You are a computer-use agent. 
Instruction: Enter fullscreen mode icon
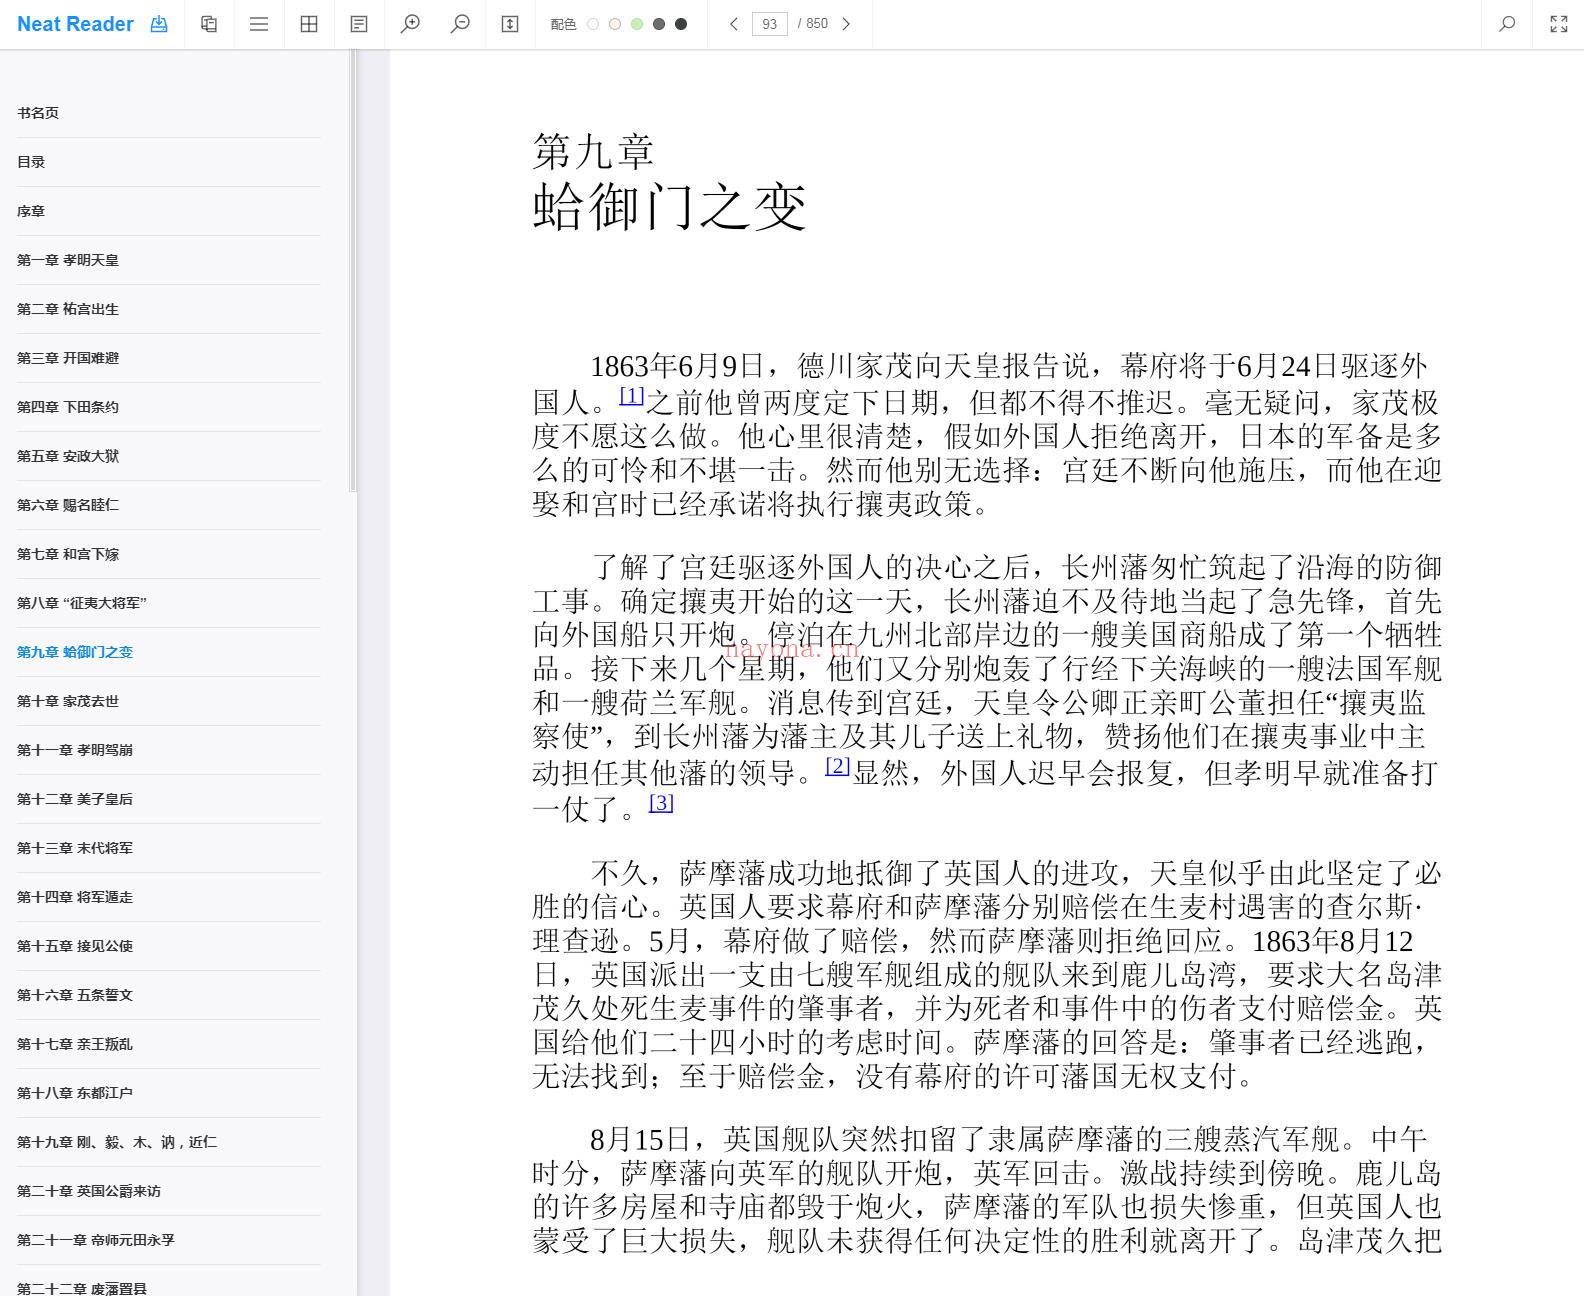[1558, 24]
